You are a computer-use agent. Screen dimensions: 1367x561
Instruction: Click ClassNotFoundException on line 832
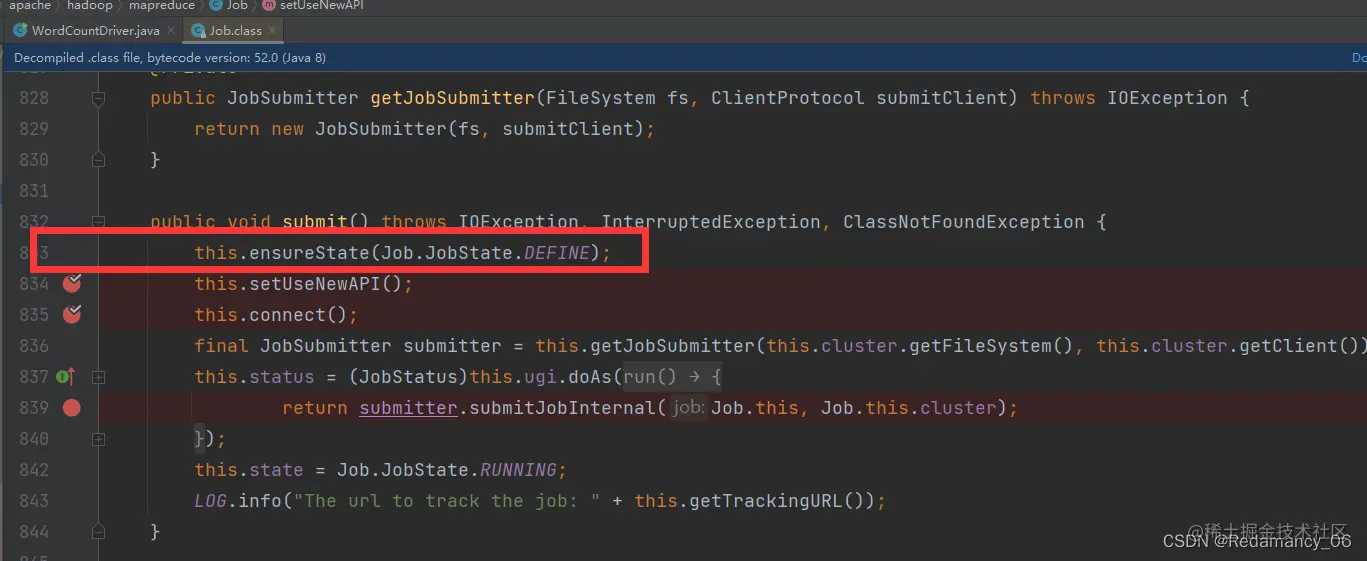(963, 222)
